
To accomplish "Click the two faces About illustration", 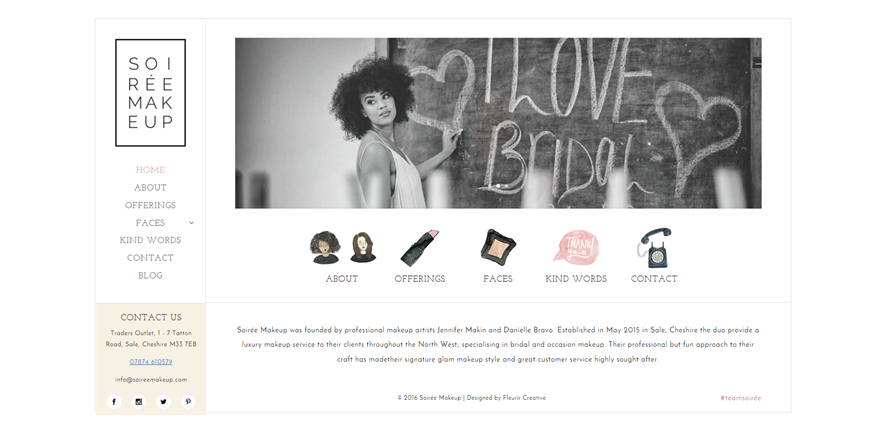I will click(342, 247).
